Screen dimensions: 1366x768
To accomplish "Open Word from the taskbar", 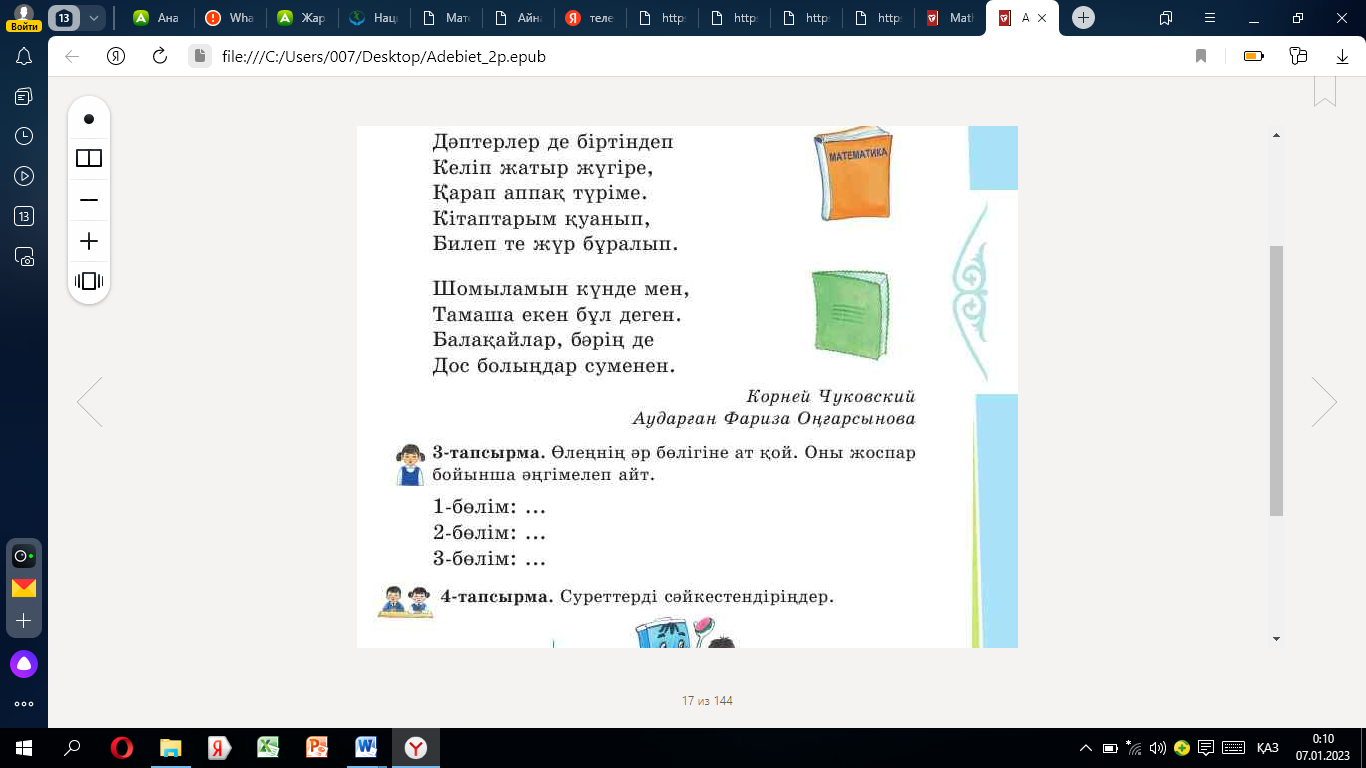I will (366, 747).
